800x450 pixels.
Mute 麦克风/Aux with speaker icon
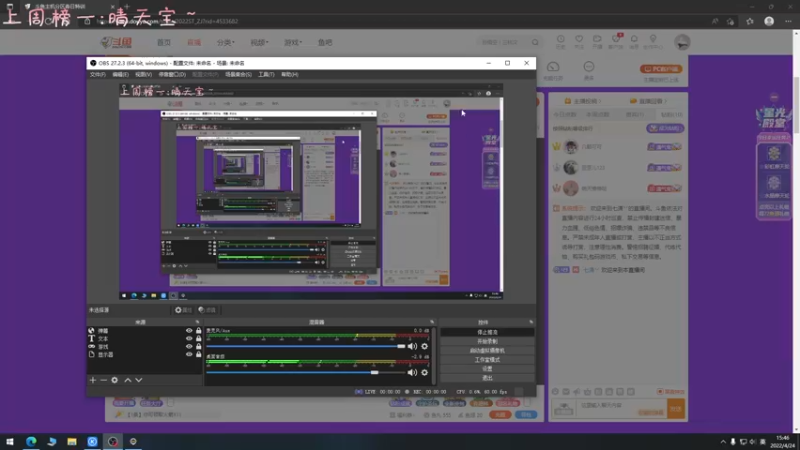click(412, 346)
